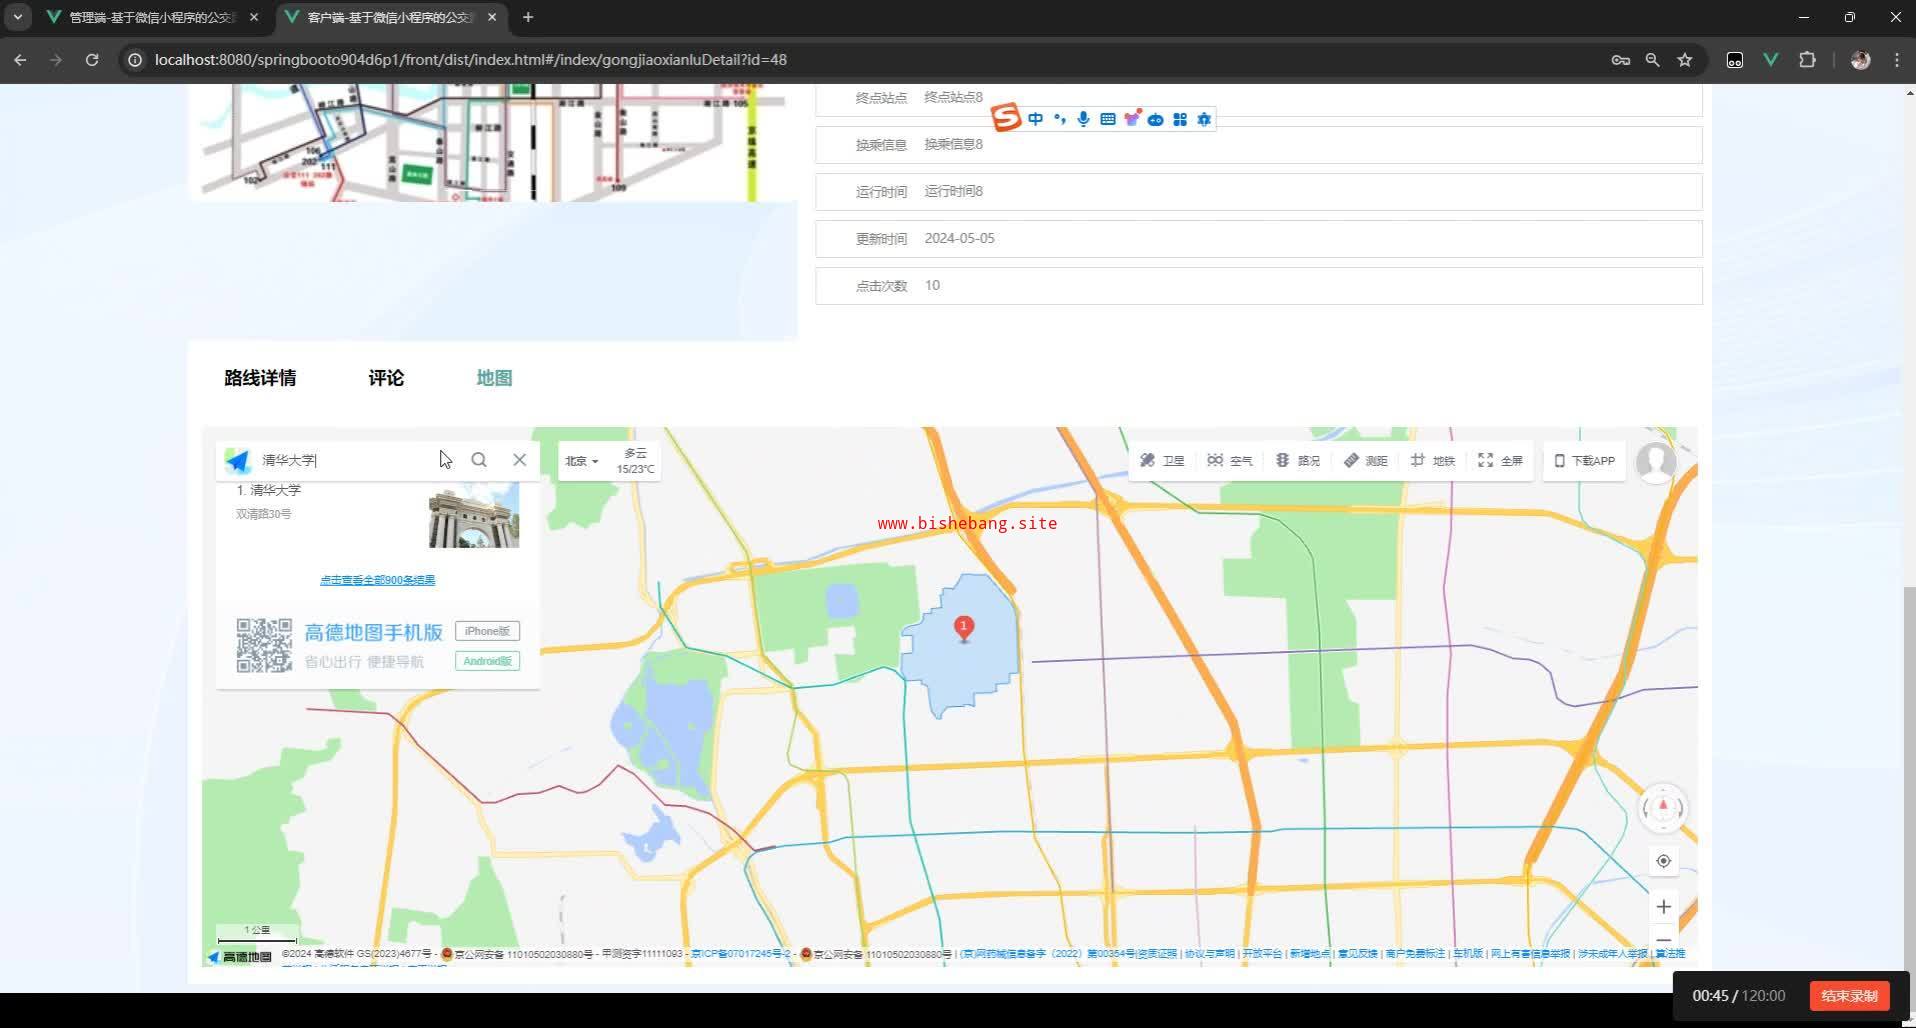Click the map search magnifier icon
Viewport: 1916px width, 1028px height.
(x=479, y=460)
